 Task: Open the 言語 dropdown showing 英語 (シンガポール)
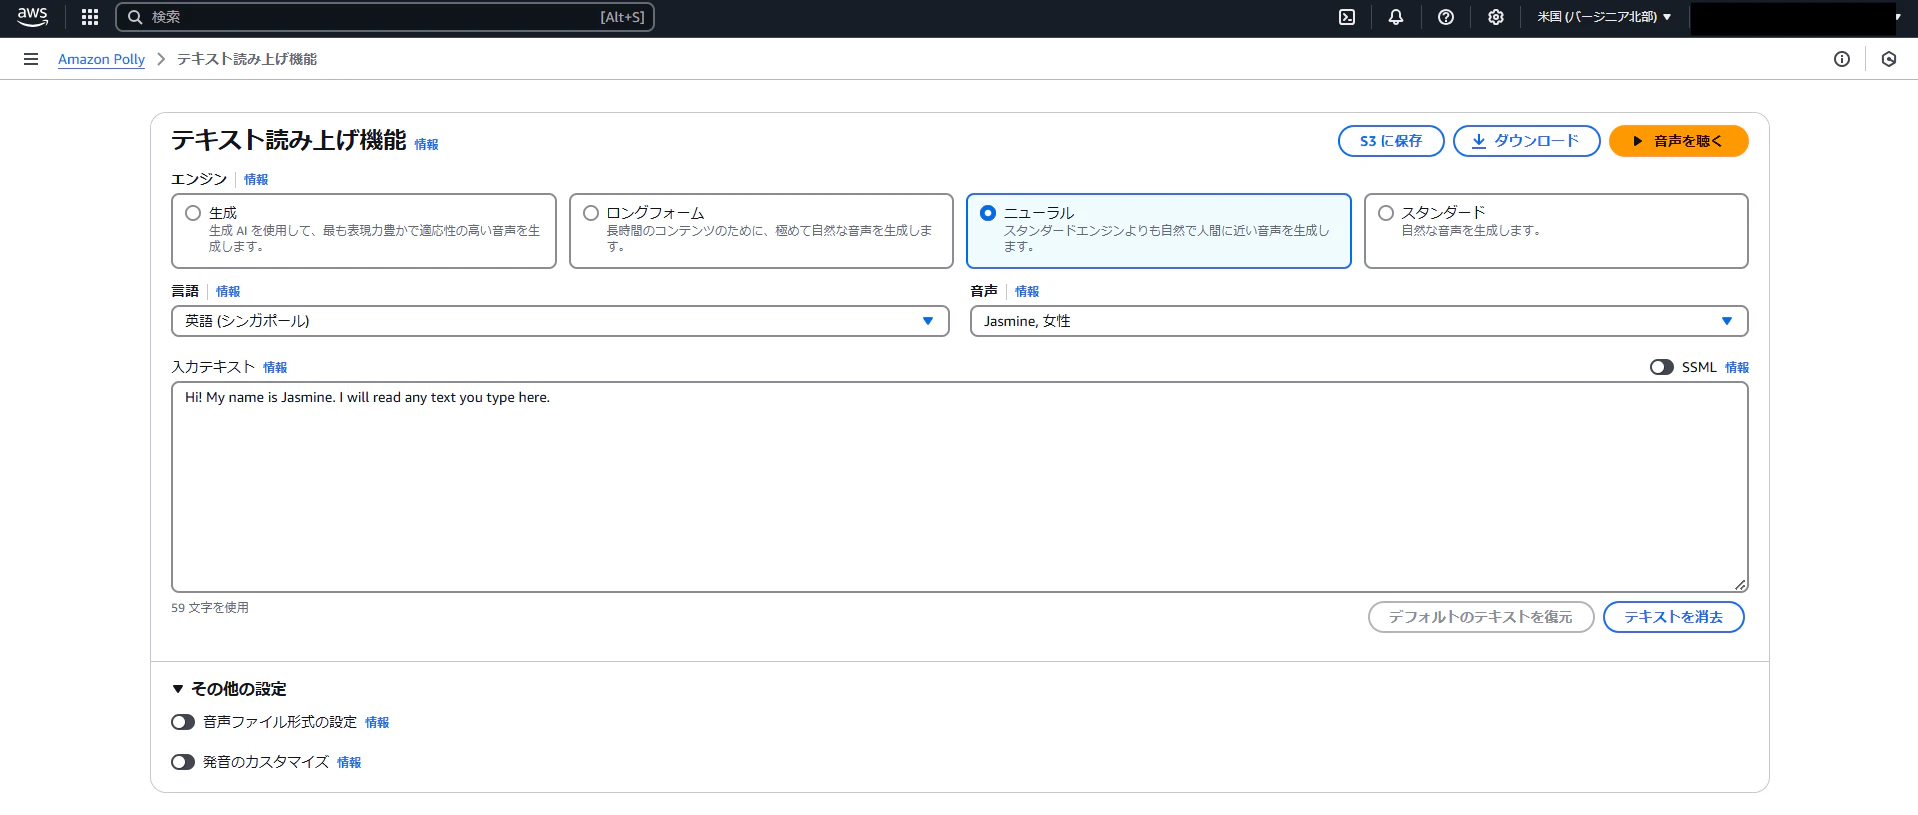560,321
